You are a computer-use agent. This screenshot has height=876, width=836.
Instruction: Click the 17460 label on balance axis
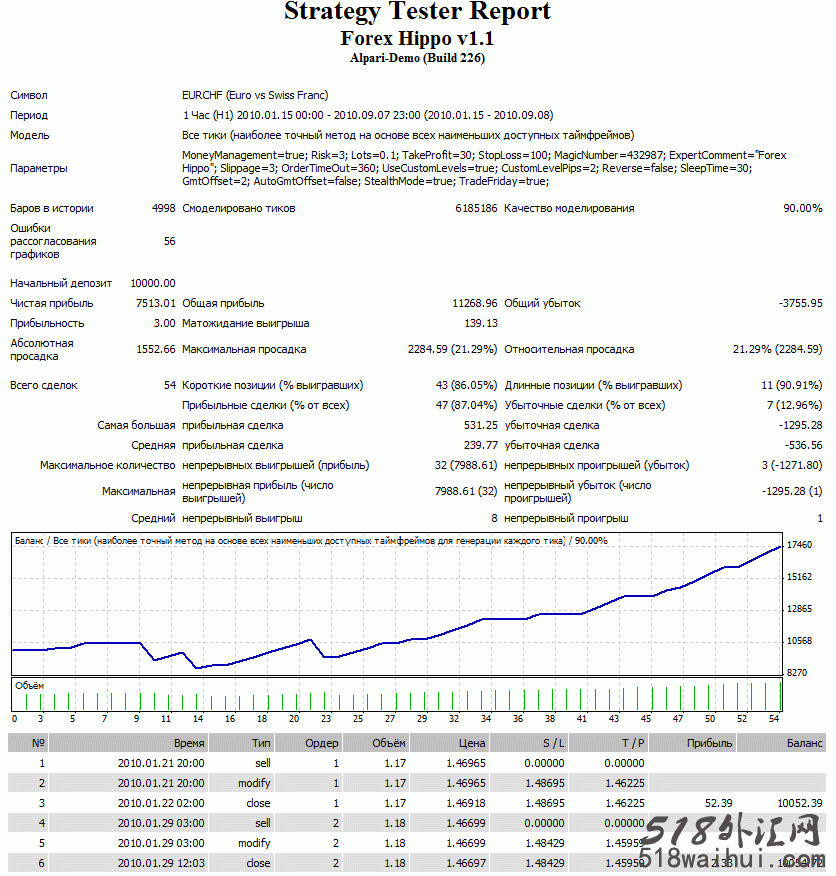800,545
